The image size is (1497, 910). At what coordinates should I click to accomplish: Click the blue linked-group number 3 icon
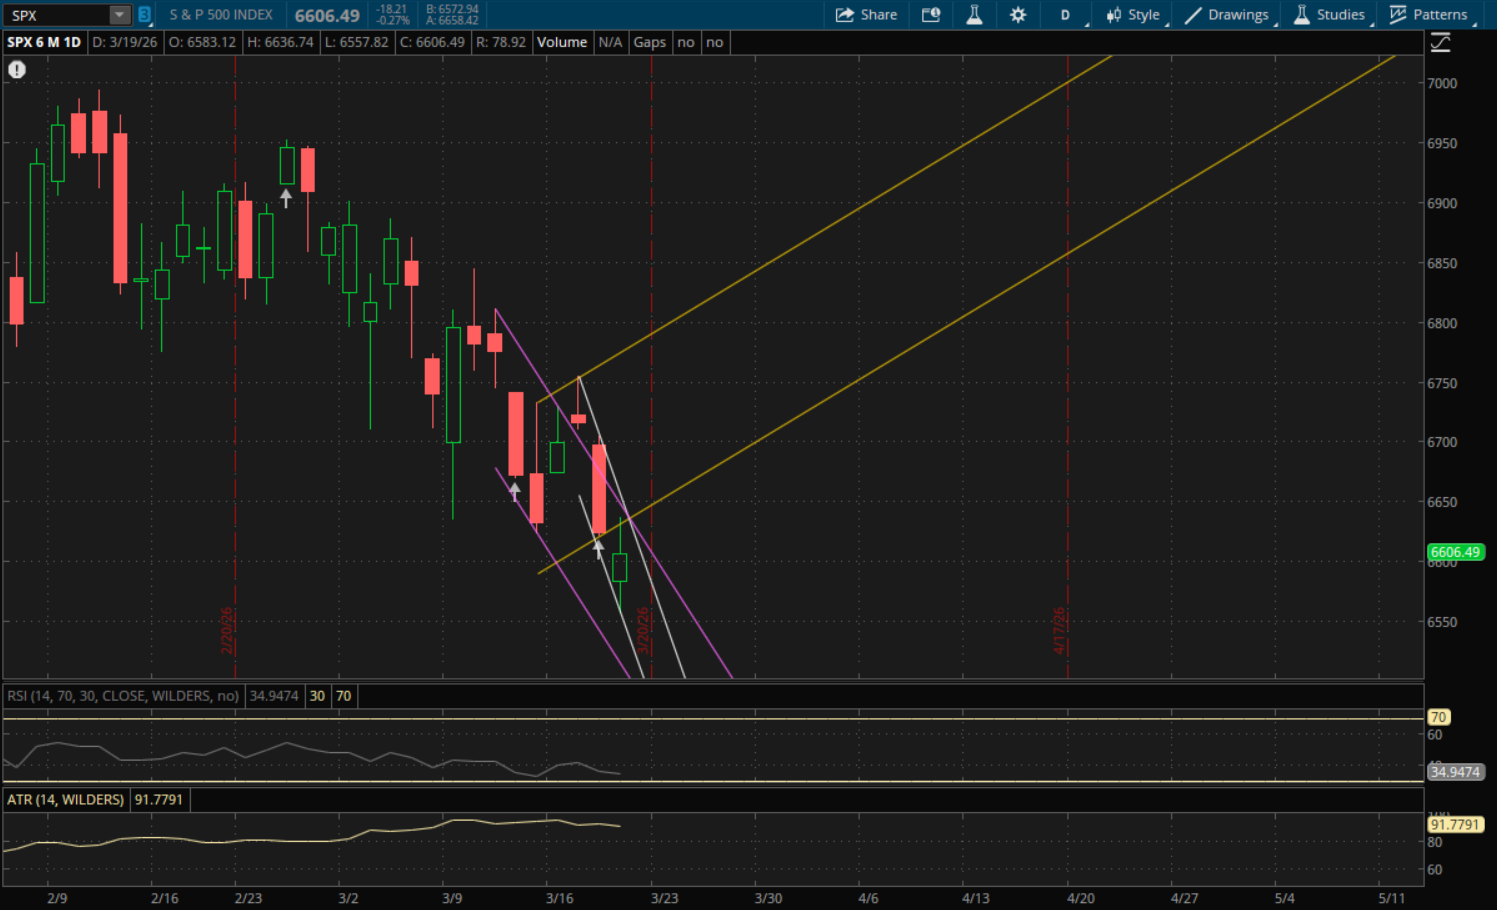145,15
